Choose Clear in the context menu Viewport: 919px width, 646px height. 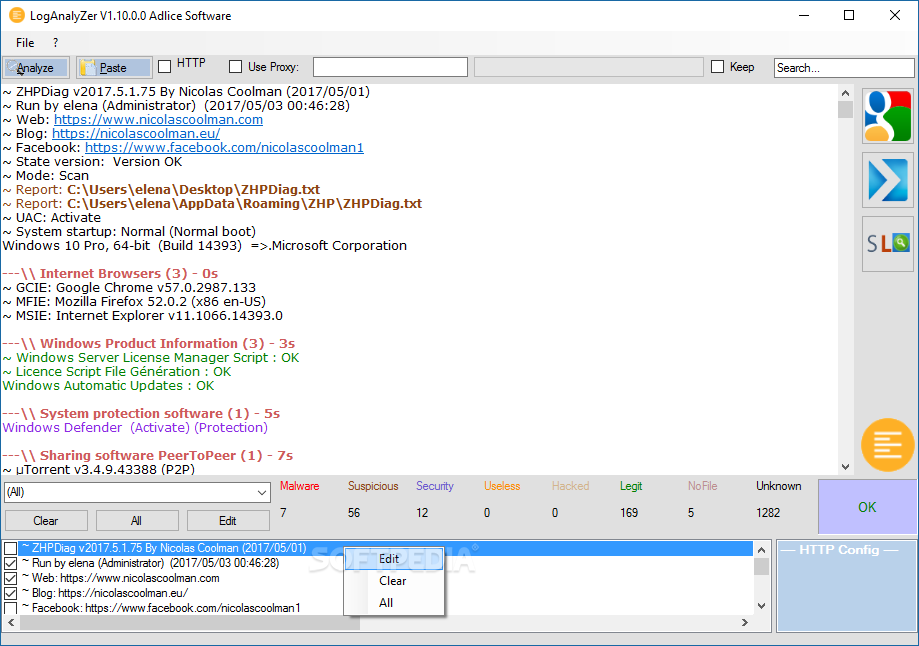pos(394,581)
